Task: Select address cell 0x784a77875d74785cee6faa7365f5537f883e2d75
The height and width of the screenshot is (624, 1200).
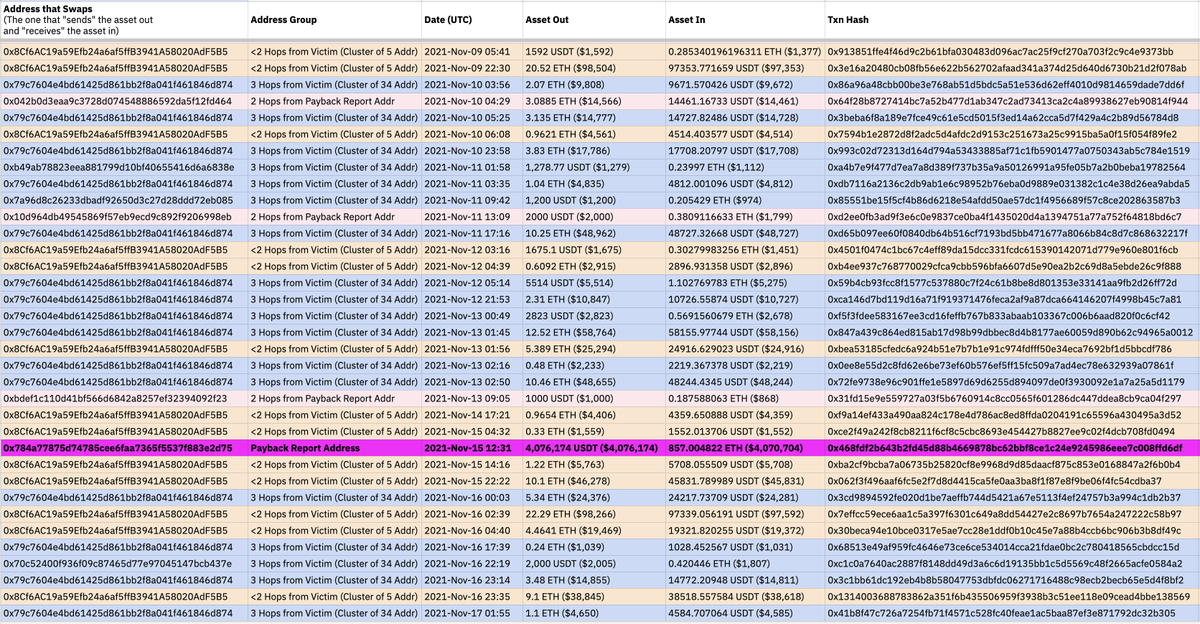Action: tap(123, 448)
